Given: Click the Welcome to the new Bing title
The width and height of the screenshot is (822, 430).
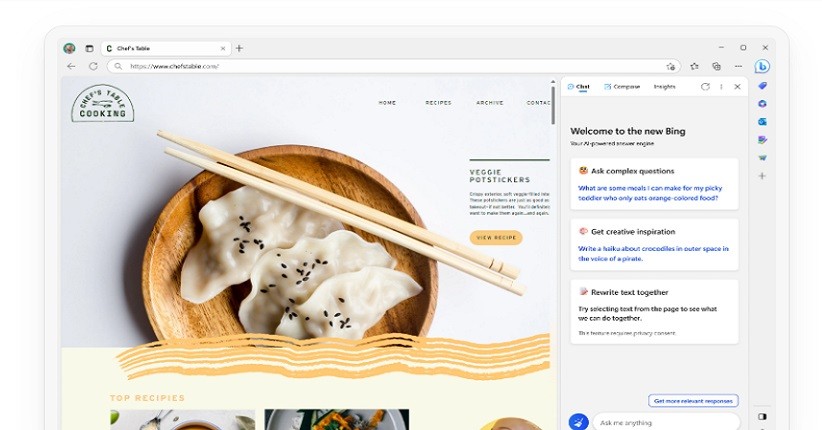Looking at the screenshot, I should point(628,131).
